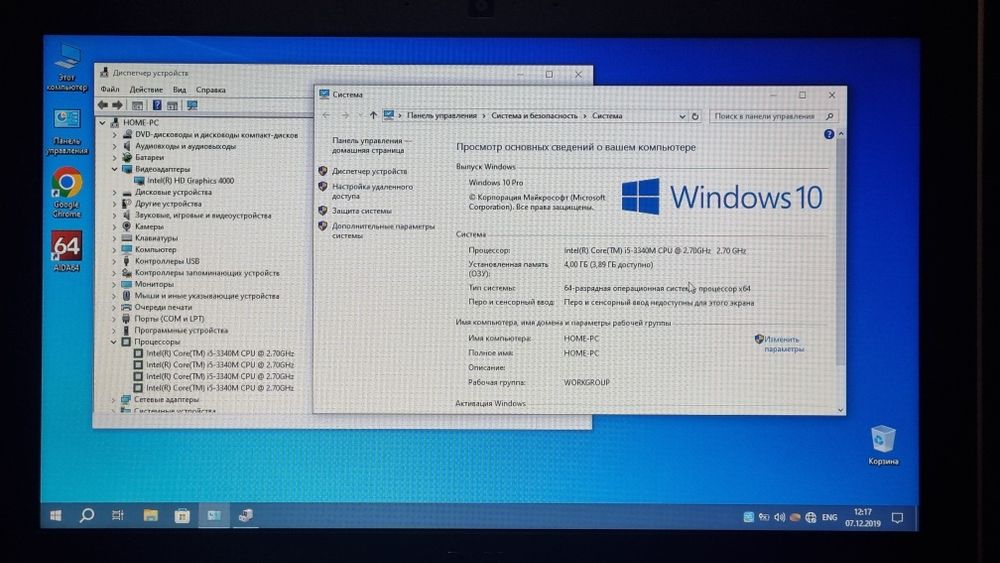1000x563 pixels.
Task: Click ENG language indicator
Action: pyautogui.click(x=830, y=517)
